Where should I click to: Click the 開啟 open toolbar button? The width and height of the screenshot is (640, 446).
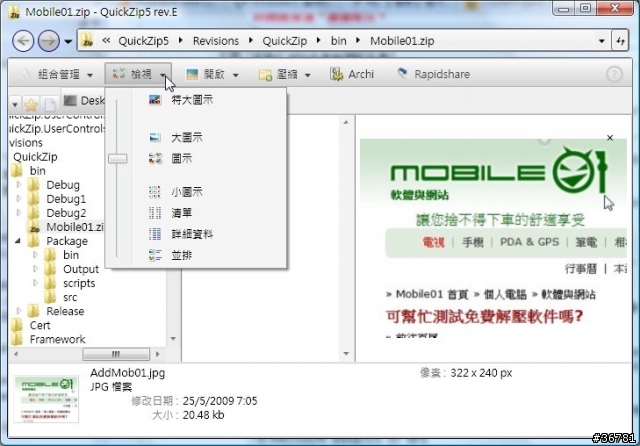pyautogui.click(x=207, y=74)
